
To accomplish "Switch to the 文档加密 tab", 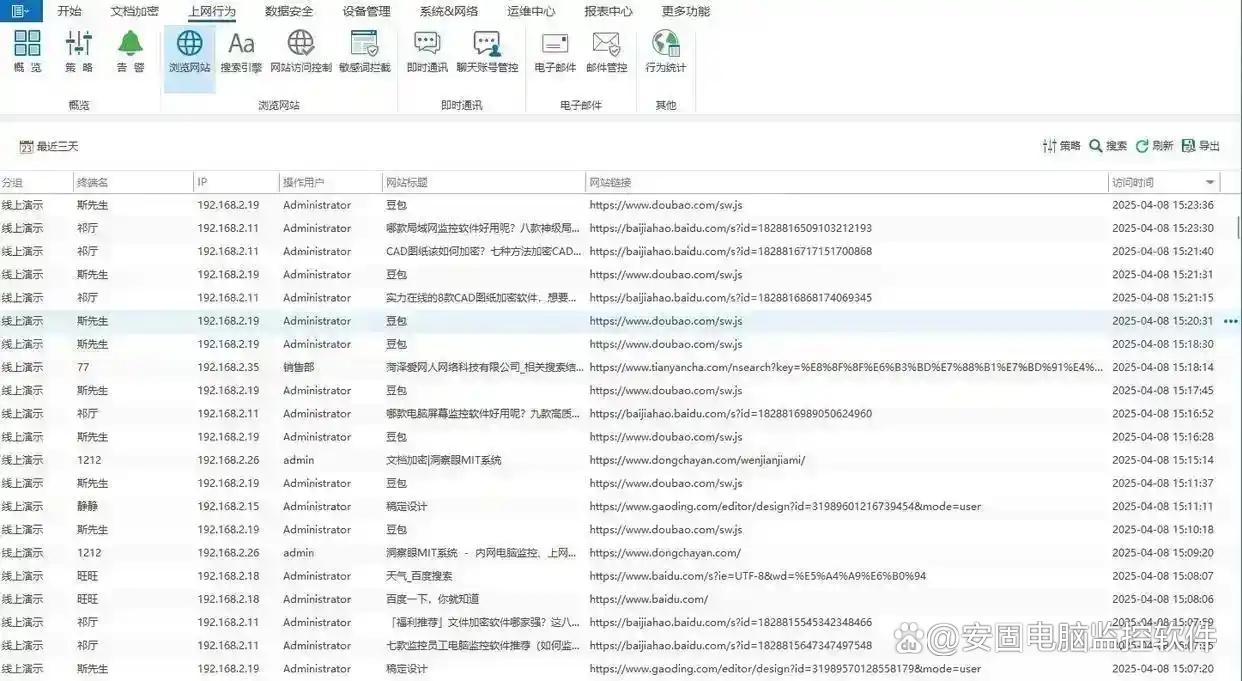I will tap(135, 12).
